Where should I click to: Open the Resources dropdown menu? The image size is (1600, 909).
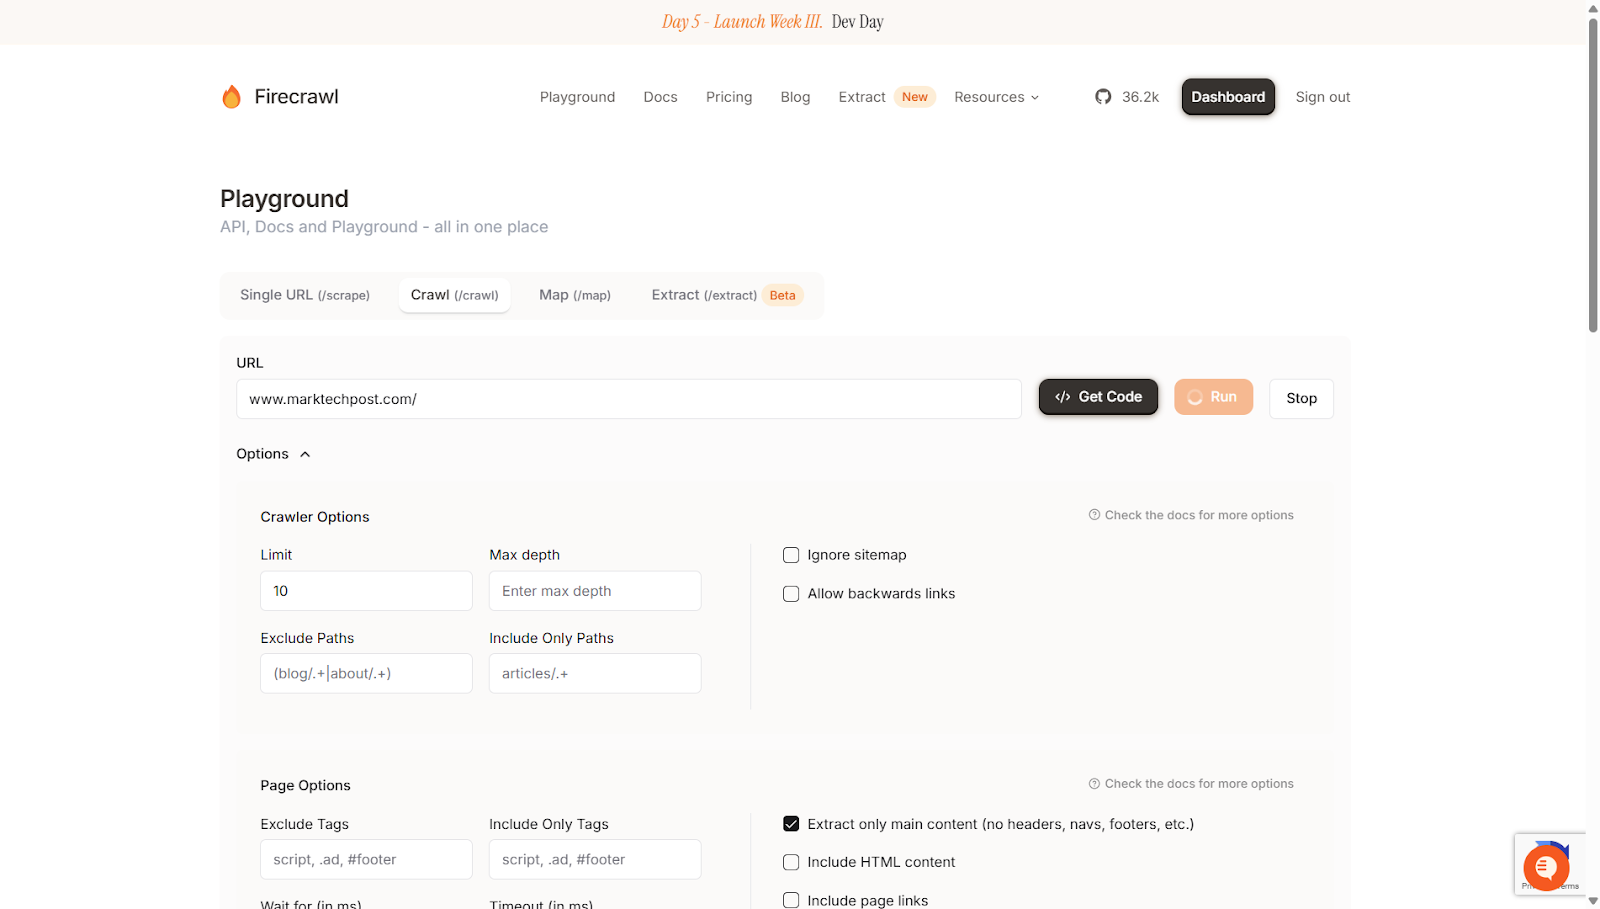(x=997, y=97)
